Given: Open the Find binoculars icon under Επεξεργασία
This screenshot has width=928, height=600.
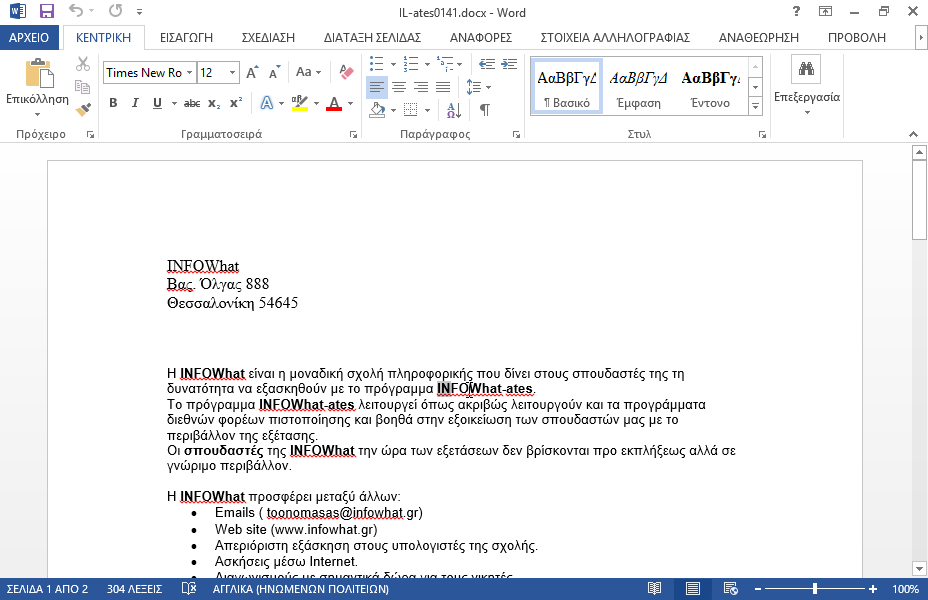Looking at the screenshot, I should click(x=806, y=69).
